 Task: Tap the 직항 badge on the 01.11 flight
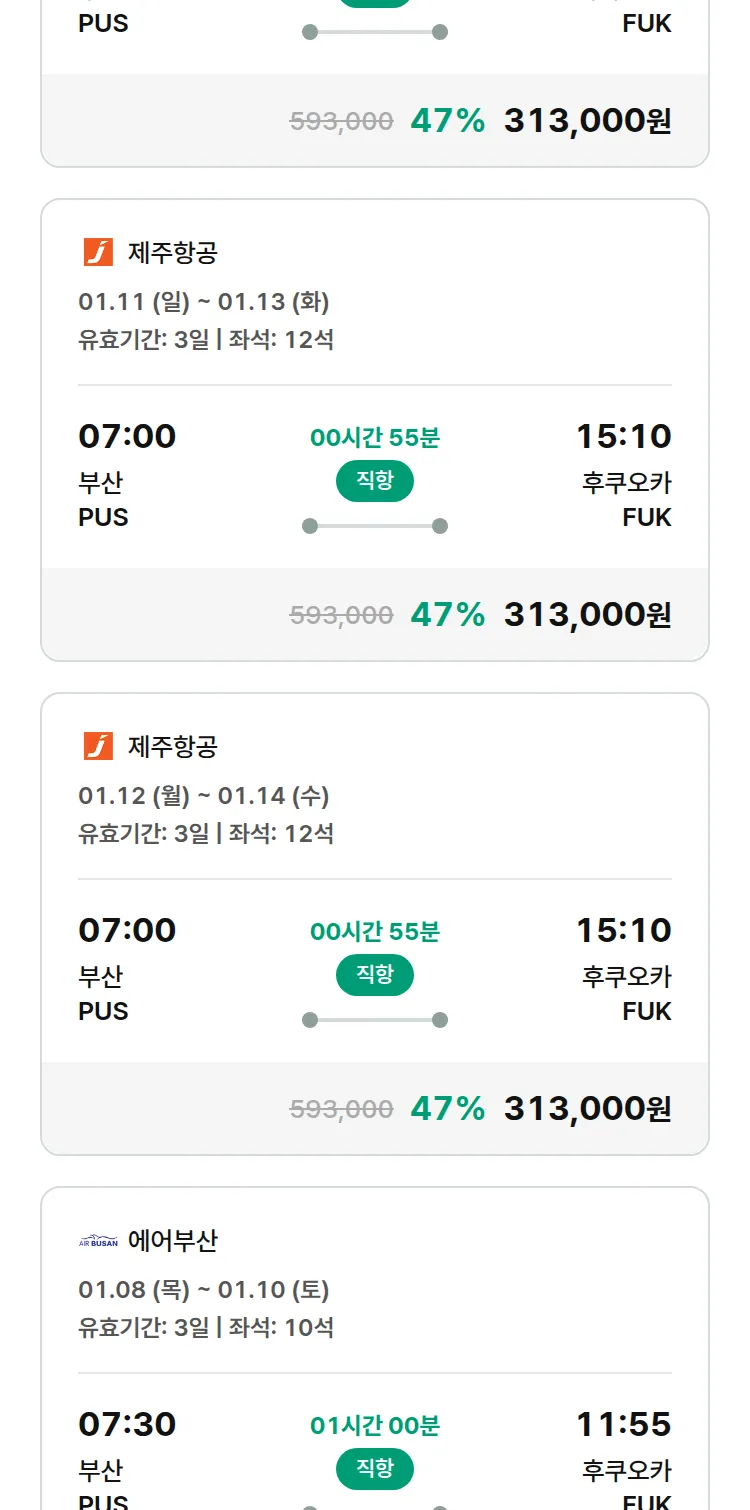point(375,481)
